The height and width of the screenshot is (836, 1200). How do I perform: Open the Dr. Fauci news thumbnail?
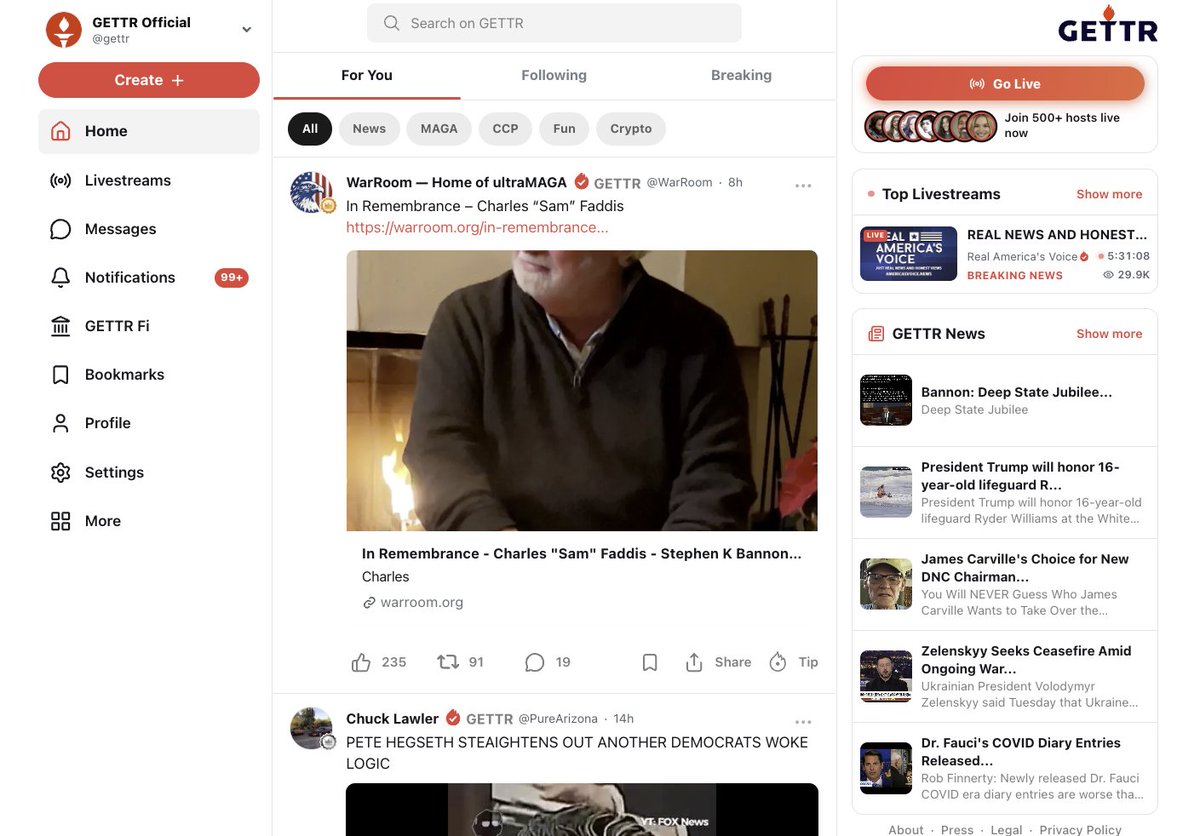886,768
